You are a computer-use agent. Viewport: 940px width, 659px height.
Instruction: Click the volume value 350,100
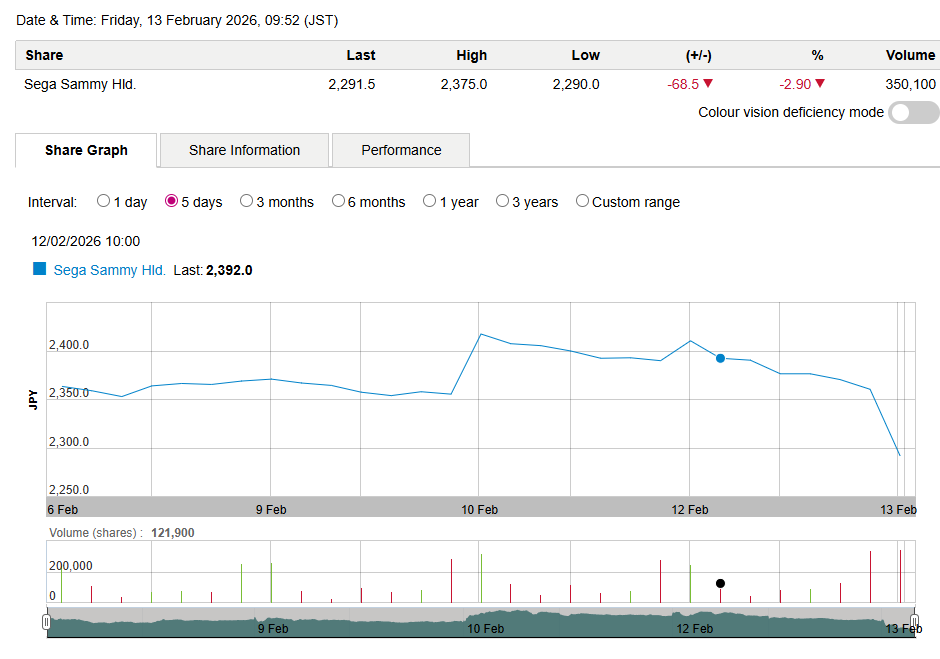click(x=911, y=85)
